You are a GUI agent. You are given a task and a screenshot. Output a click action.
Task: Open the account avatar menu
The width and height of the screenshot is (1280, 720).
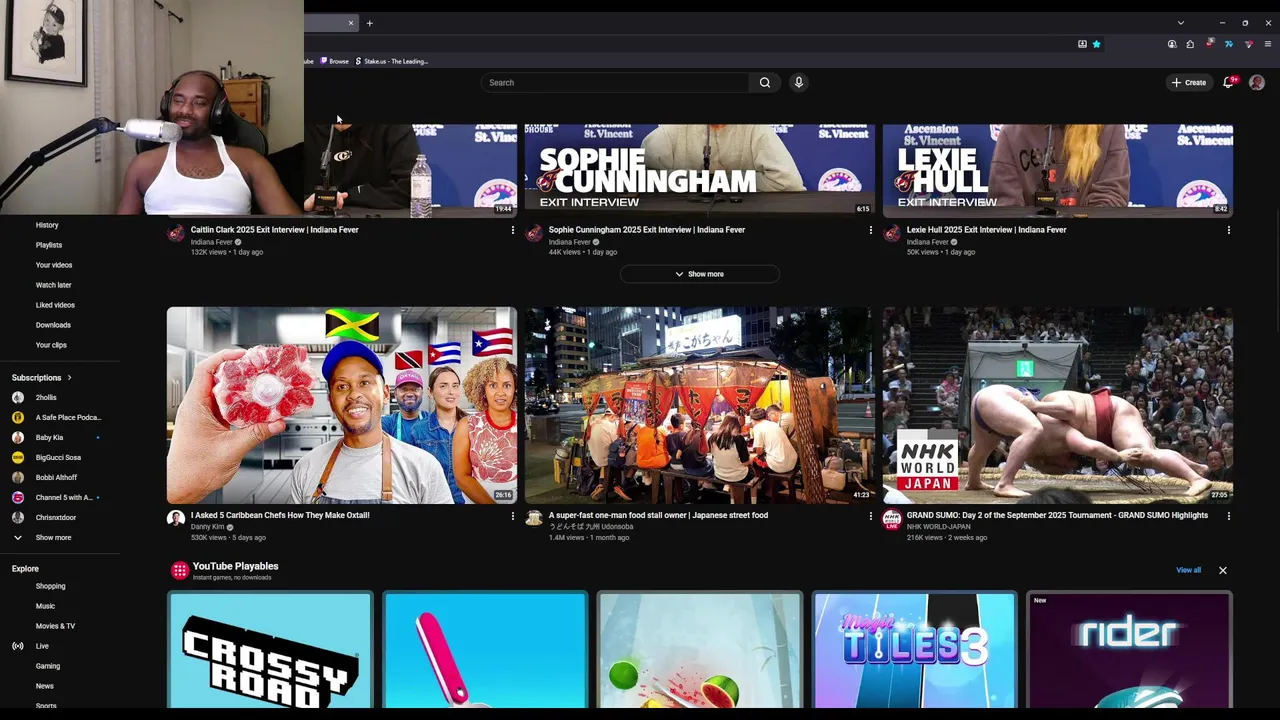pyautogui.click(x=1257, y=83)
